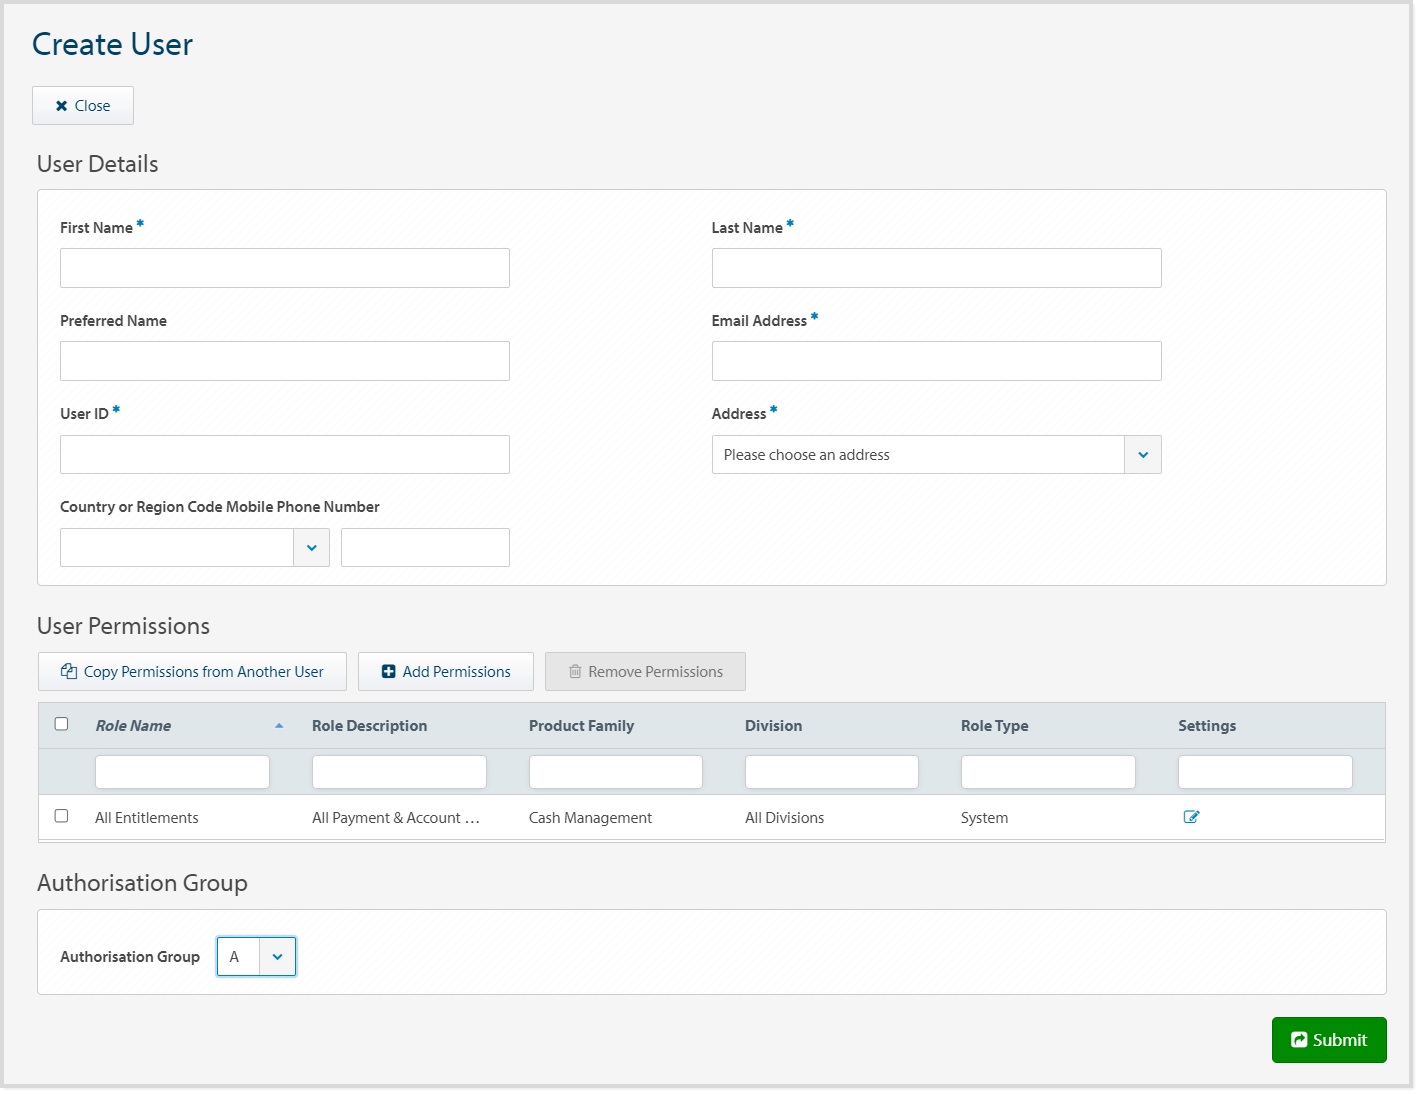The image size is (1419, 1094).
Task: Expand the Country or Region Code dropdown
Action: pyautogui.click(x=311, y=547)
